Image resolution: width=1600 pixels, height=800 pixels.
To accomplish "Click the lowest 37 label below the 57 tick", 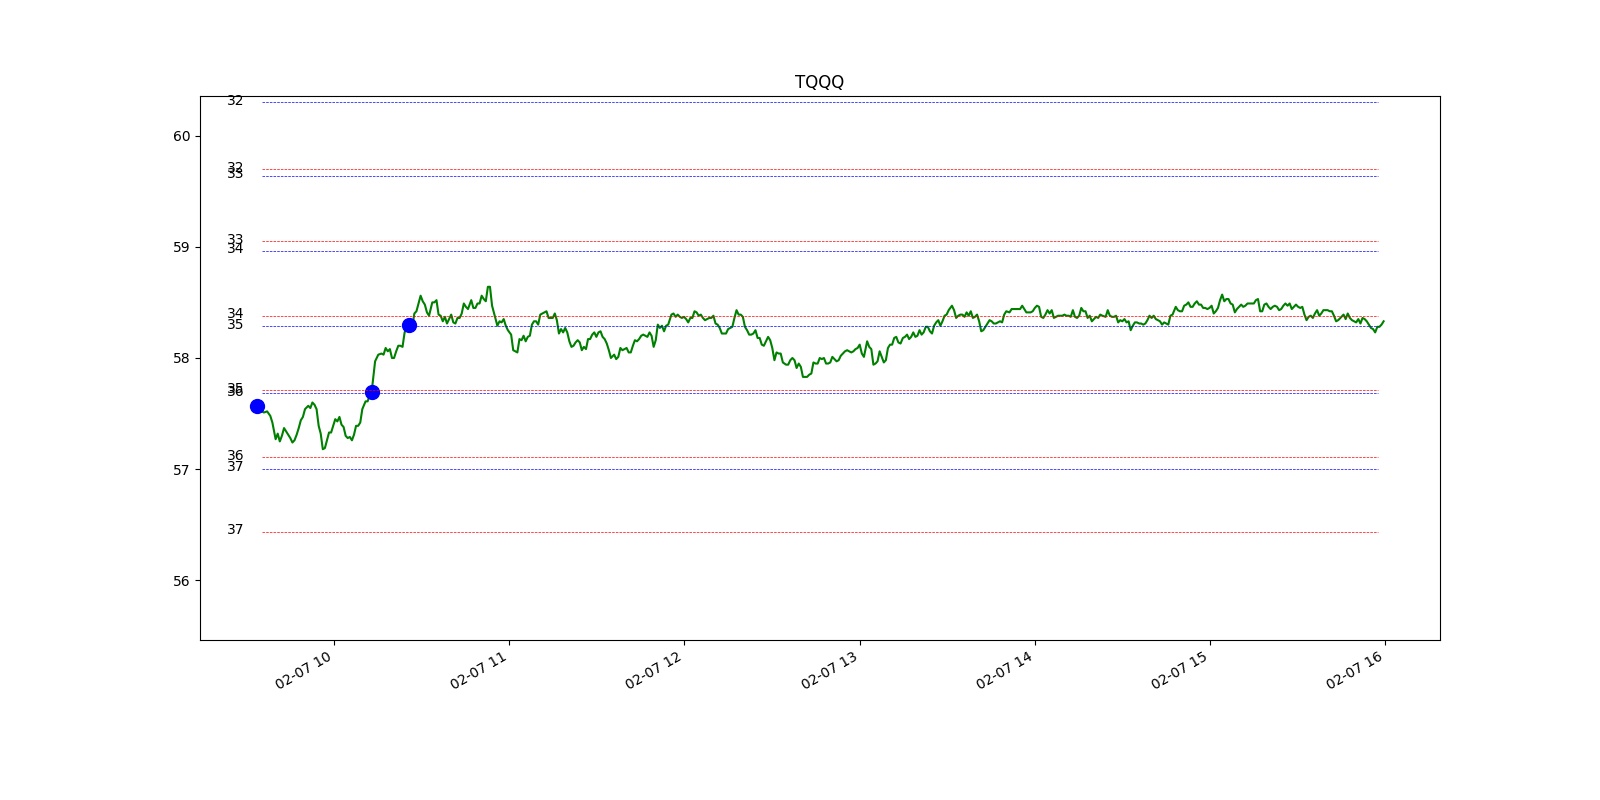I will coord(235,530).
